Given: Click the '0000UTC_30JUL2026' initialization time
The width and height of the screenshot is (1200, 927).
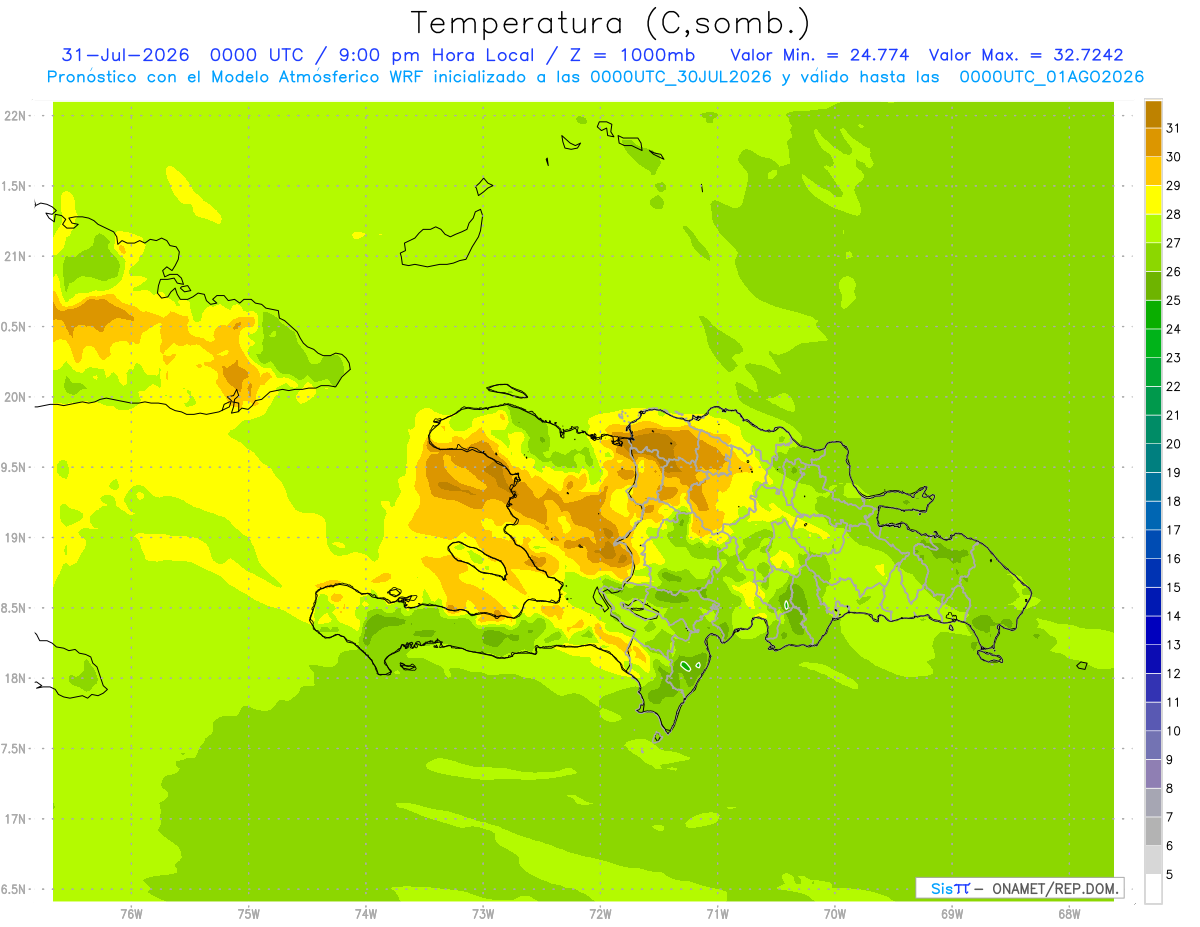Looking at the screenshot, I should pos(681,77).
